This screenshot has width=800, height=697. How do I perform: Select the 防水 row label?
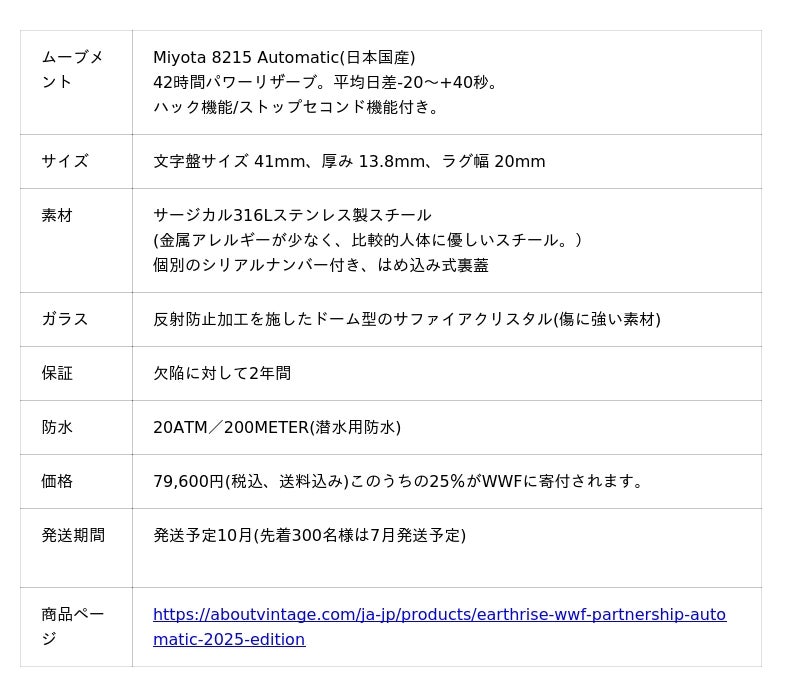pyautogui.click(x=57, y=428)
